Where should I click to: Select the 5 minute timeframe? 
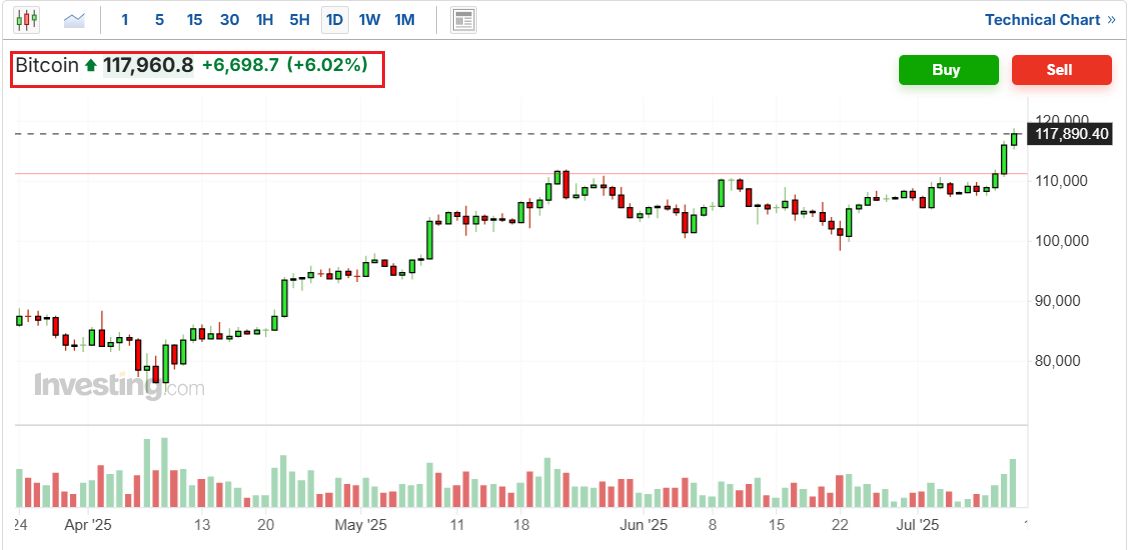[x=159, y=19]
